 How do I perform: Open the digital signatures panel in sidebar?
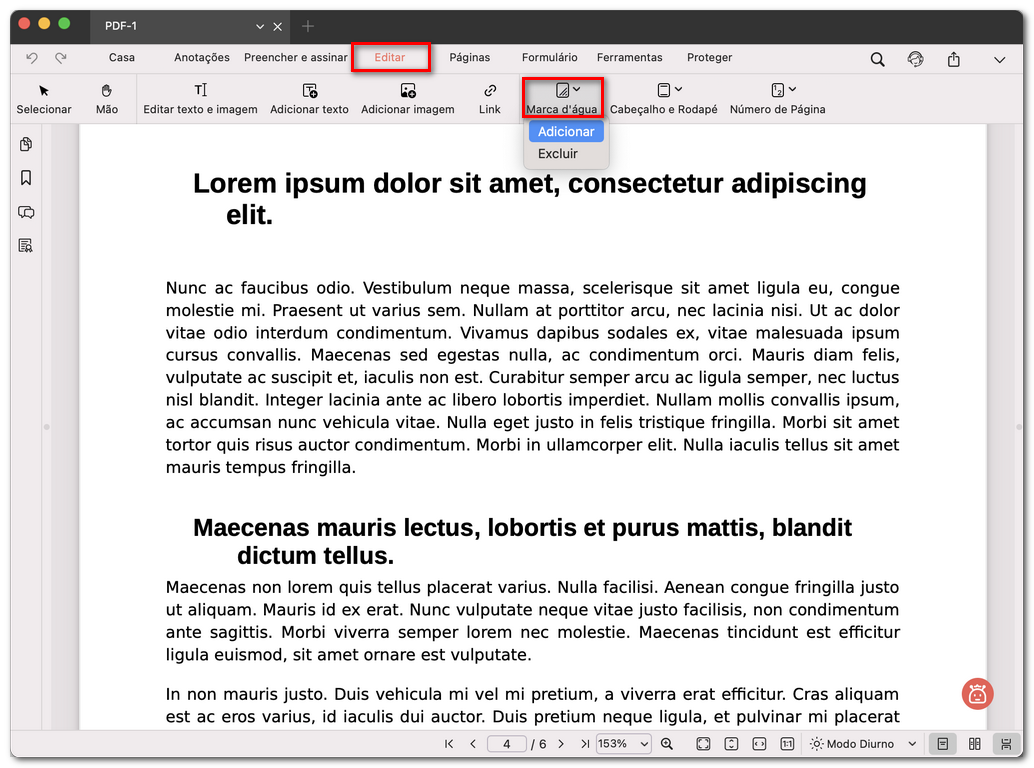click(25, 246)
